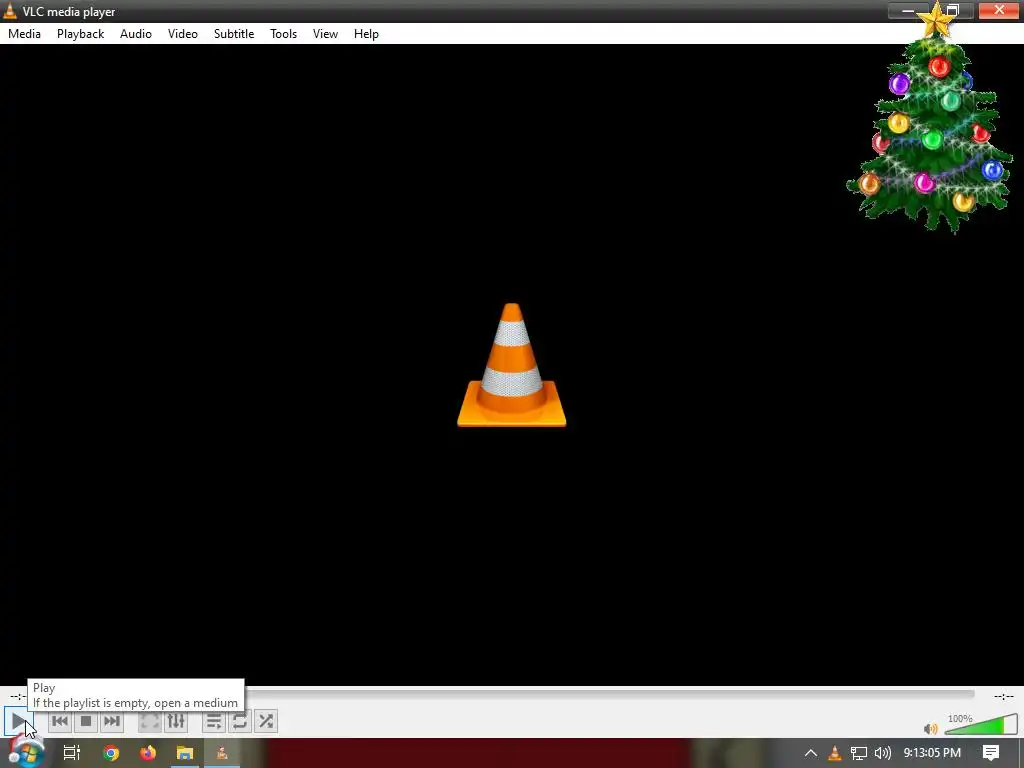Toggle remaining time label at right
The image size is (1024, 768).
point(1004,696)
